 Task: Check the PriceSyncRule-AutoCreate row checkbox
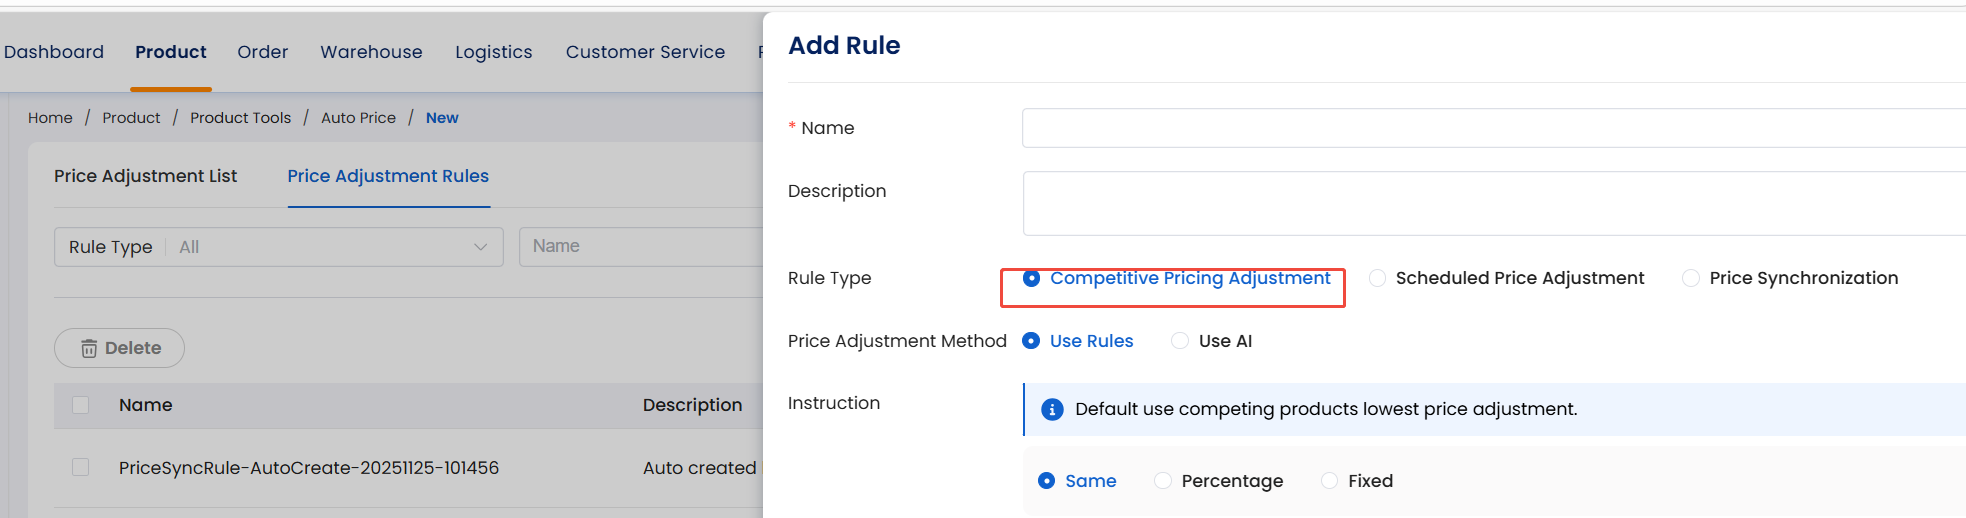click(x=81, y=467)
